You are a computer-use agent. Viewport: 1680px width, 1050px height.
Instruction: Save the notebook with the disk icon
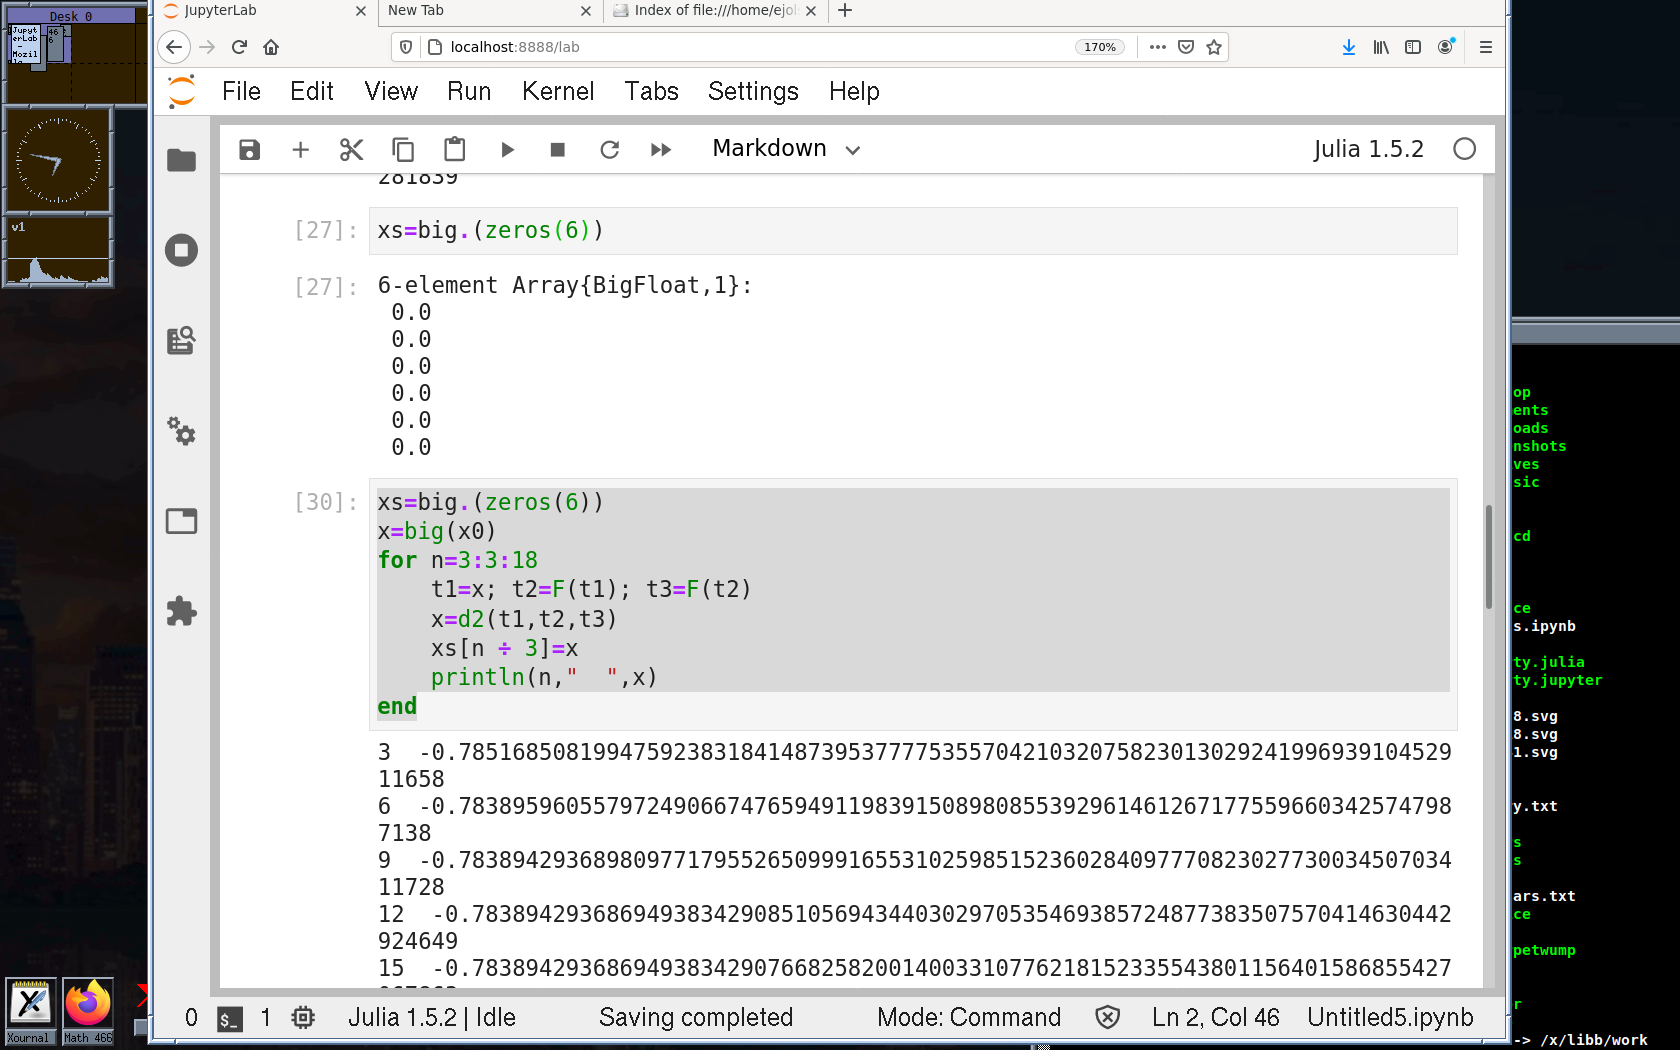pyautogui.click(x=249, y=150)
